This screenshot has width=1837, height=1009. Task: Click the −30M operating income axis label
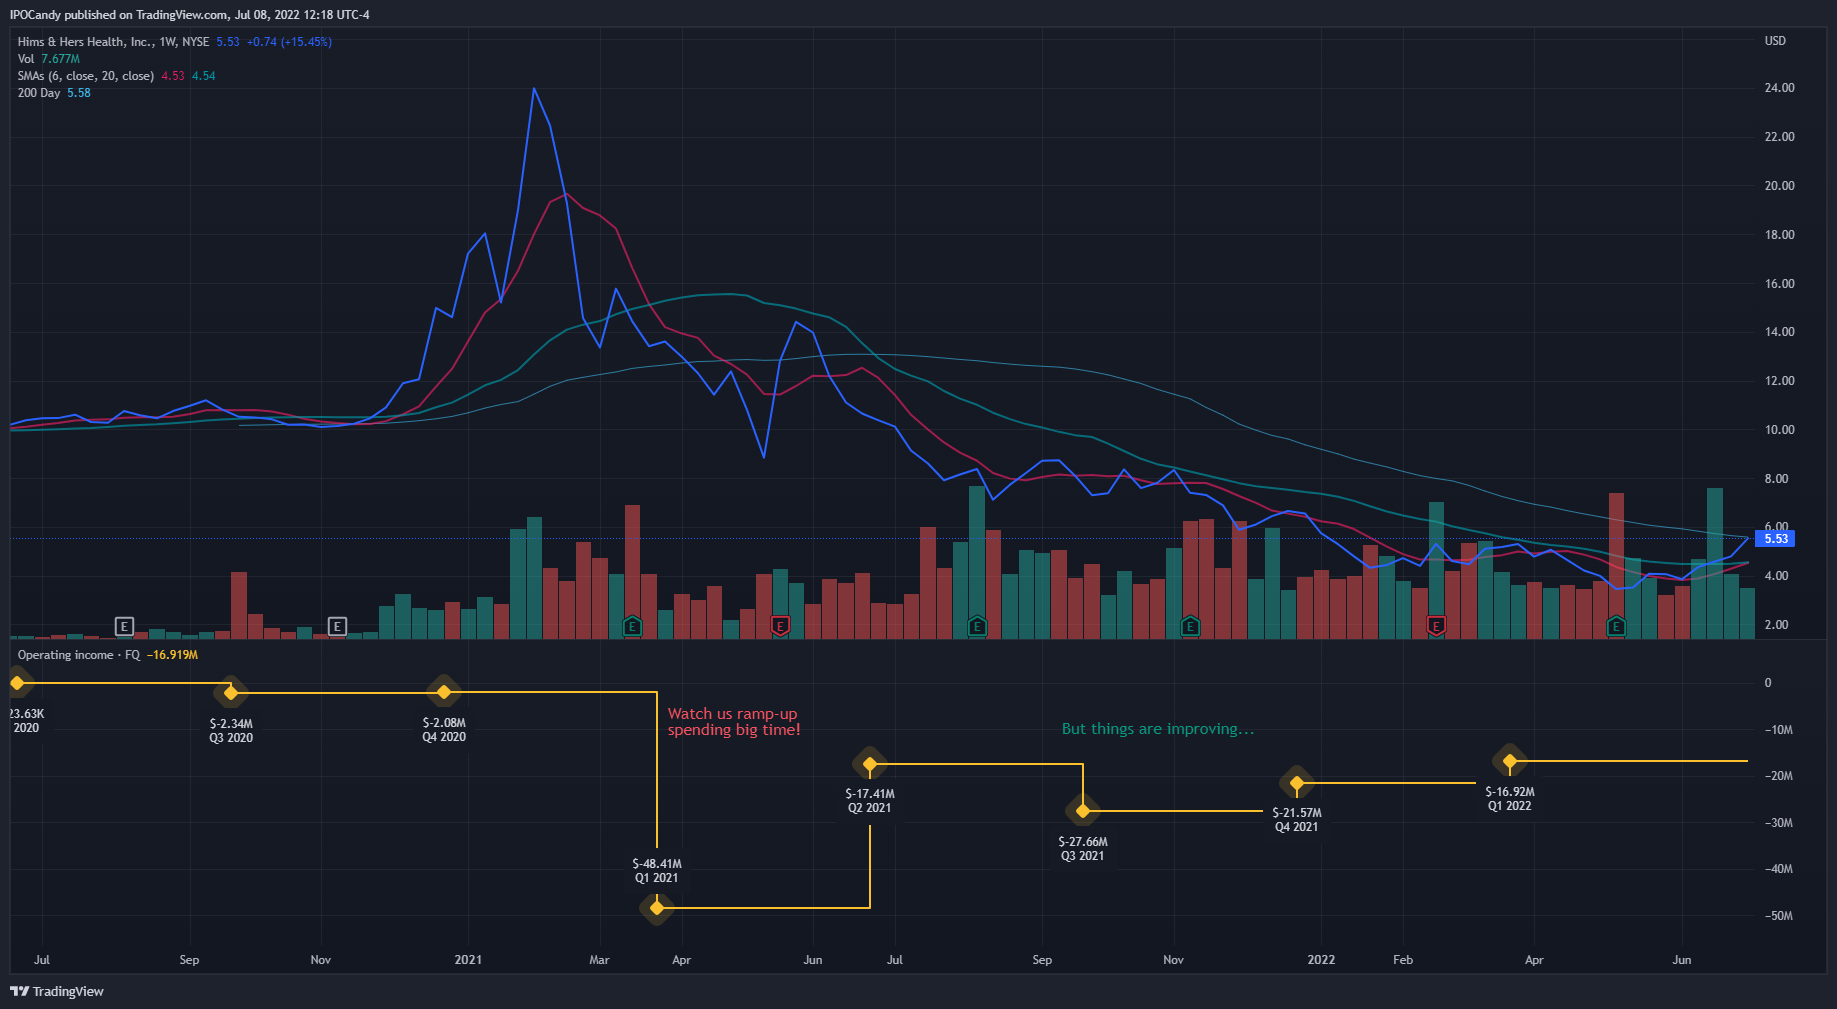pyautogui.click(x=1779, y=823)
